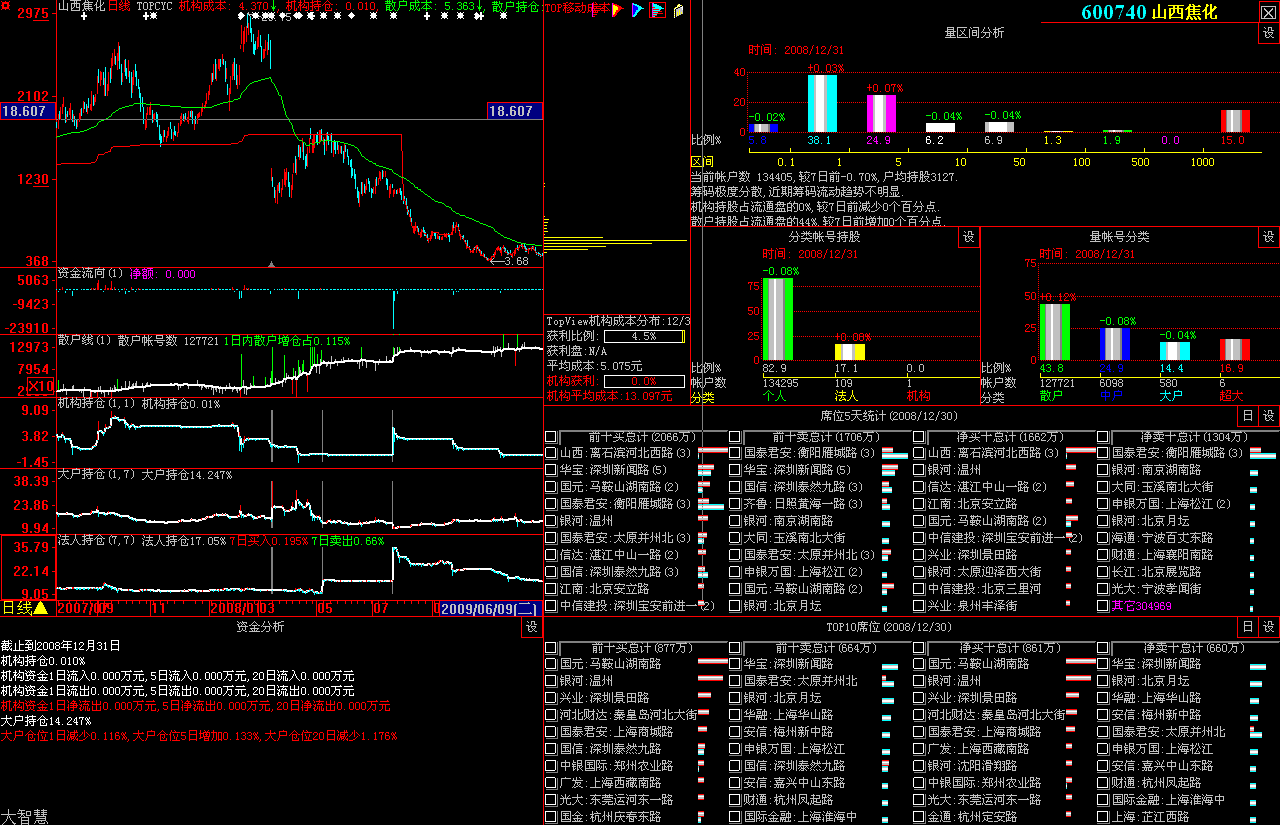
Task: Toggle checkbox for 国泰君安:衡阳雁城路 in 前十卖总计
Action: click(735, 453)
